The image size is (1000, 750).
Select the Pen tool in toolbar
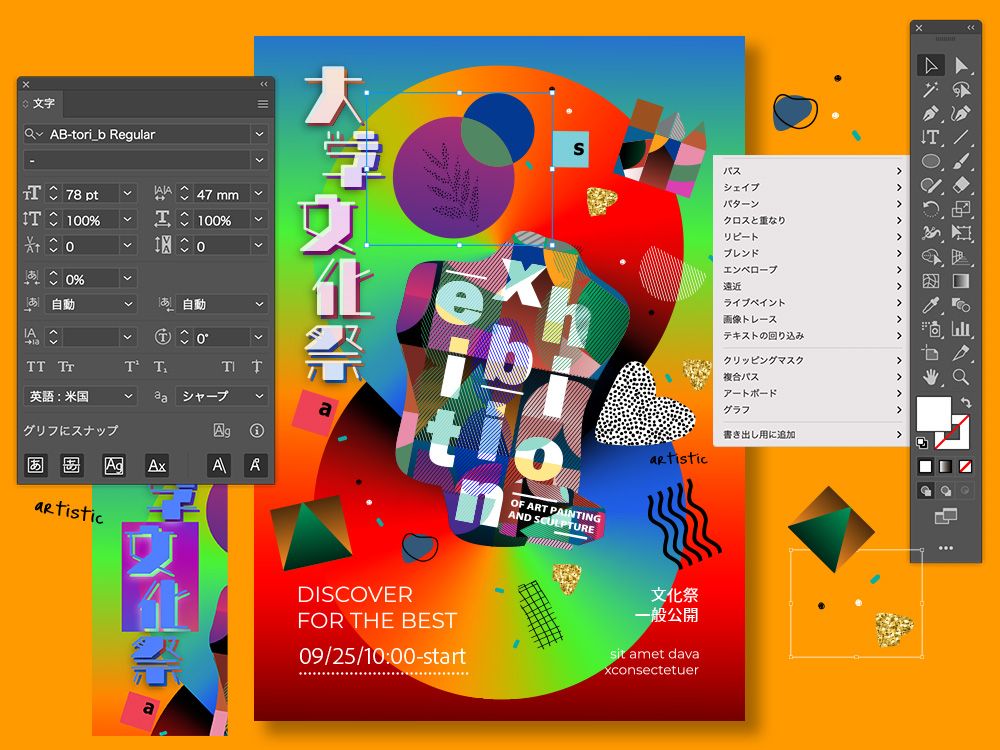[x=930, y=114]
